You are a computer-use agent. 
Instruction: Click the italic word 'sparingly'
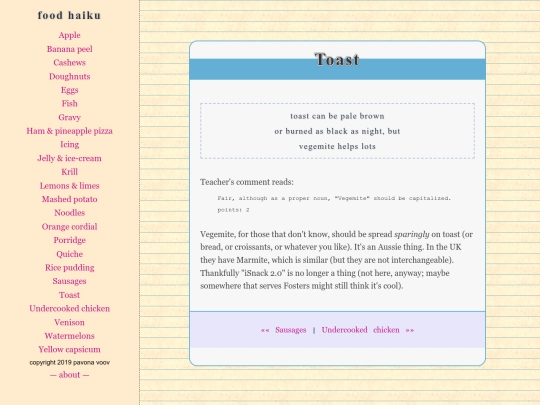coord(412,235)
